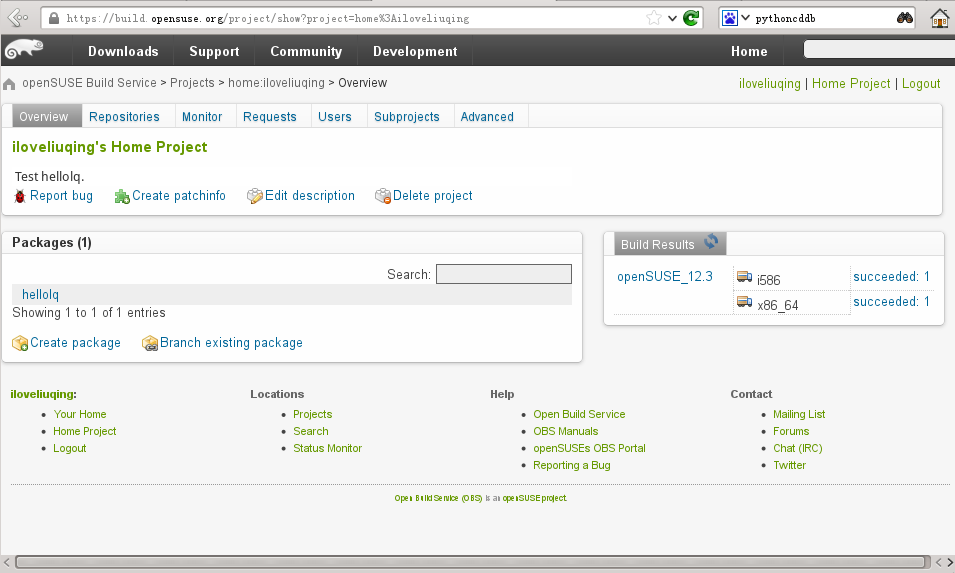Viewport: 955px width, 573px height.
Task: Click the ladybug Report bug icon
Action: [x=20, y=196]
